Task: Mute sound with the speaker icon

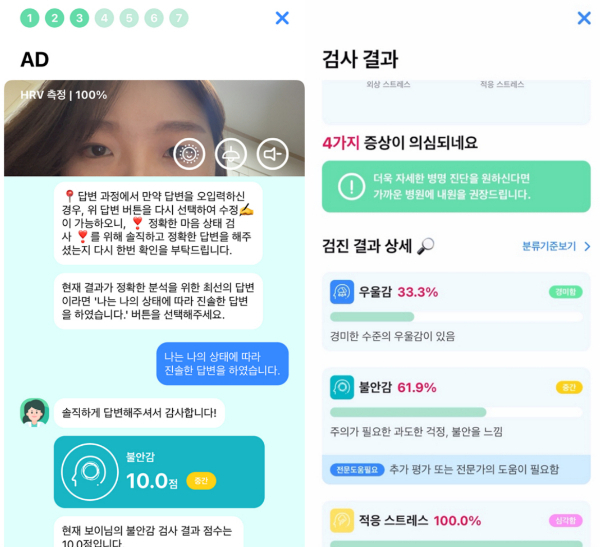Action: click(272, 154)
